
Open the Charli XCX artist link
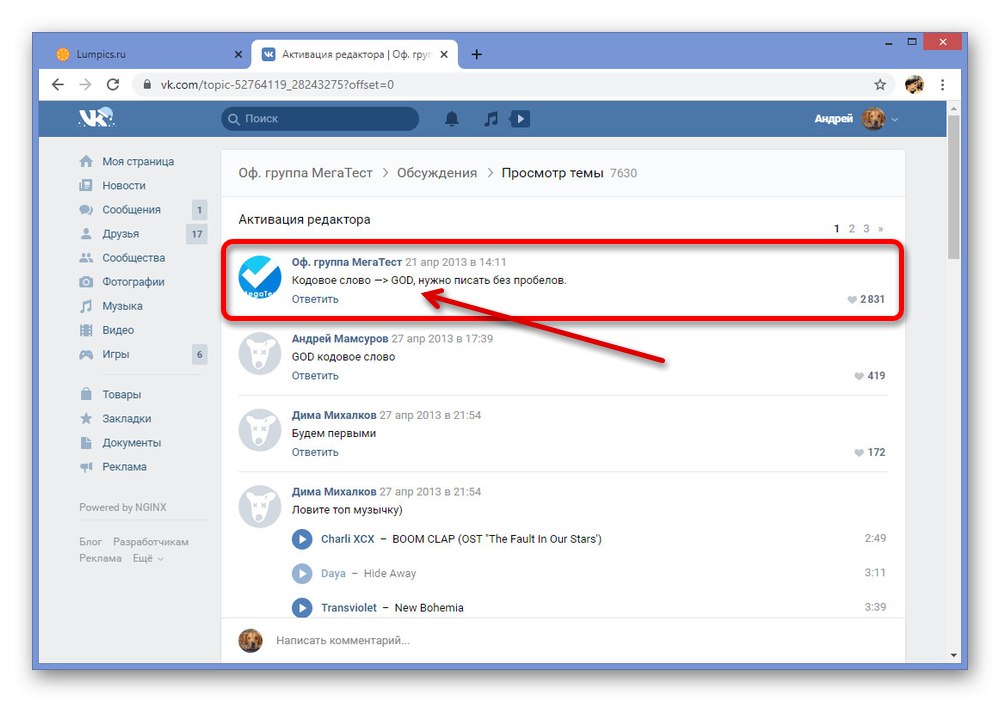348,539
